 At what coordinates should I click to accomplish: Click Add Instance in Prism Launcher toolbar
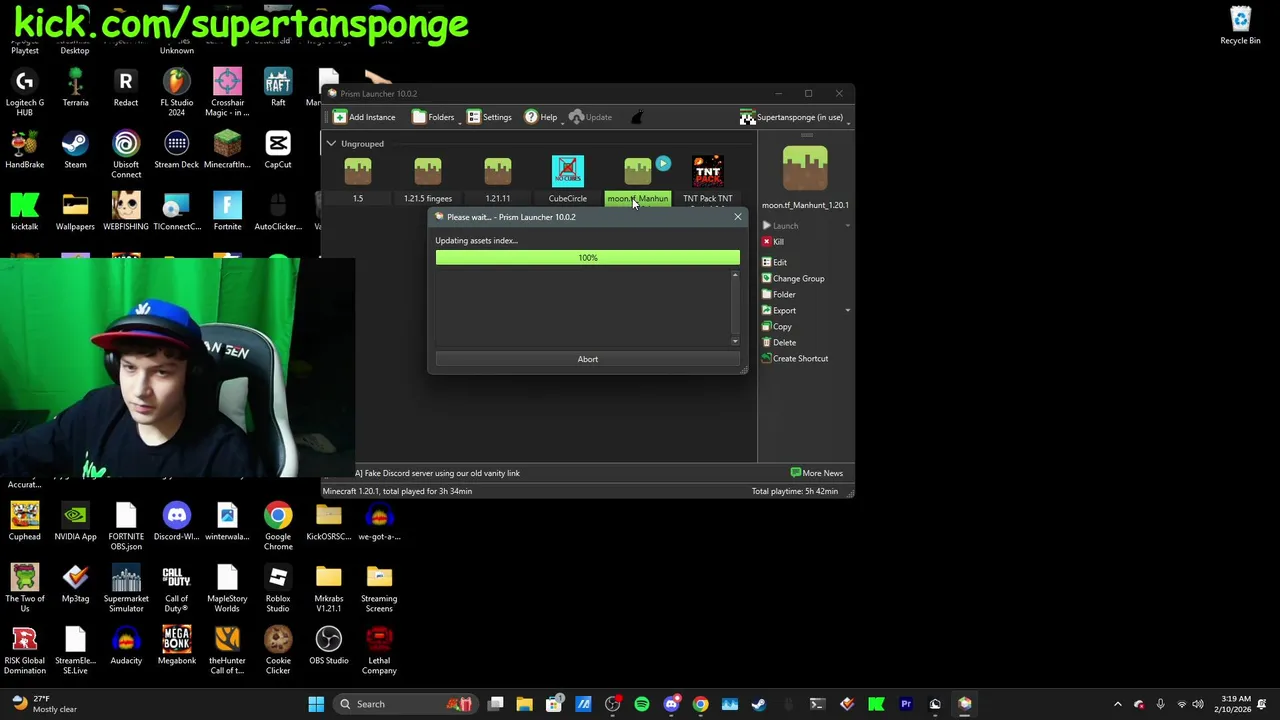[365, 117]
